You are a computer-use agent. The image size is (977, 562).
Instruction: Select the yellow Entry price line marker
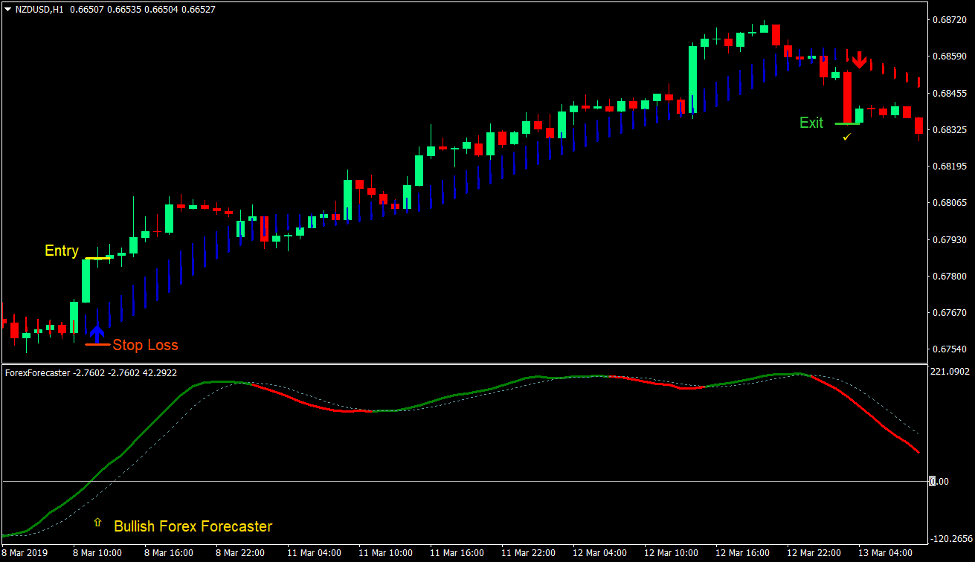[98, 258]
